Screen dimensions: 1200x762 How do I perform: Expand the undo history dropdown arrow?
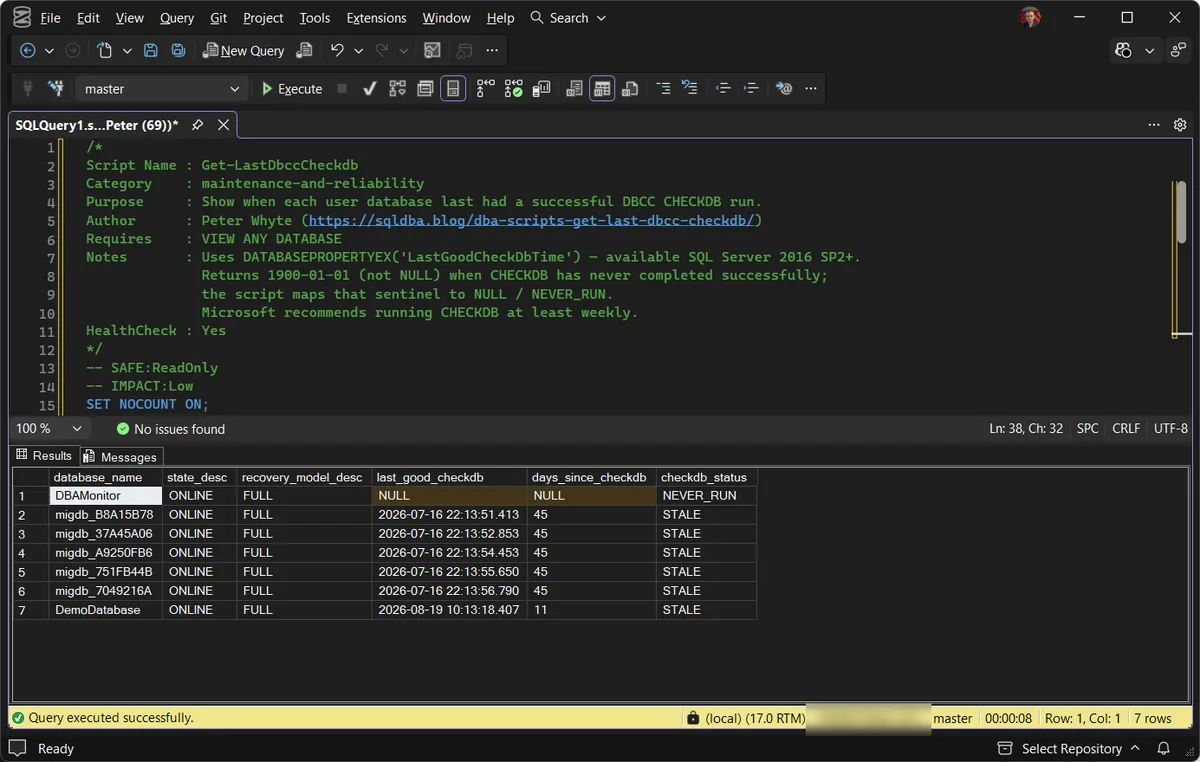356,50
